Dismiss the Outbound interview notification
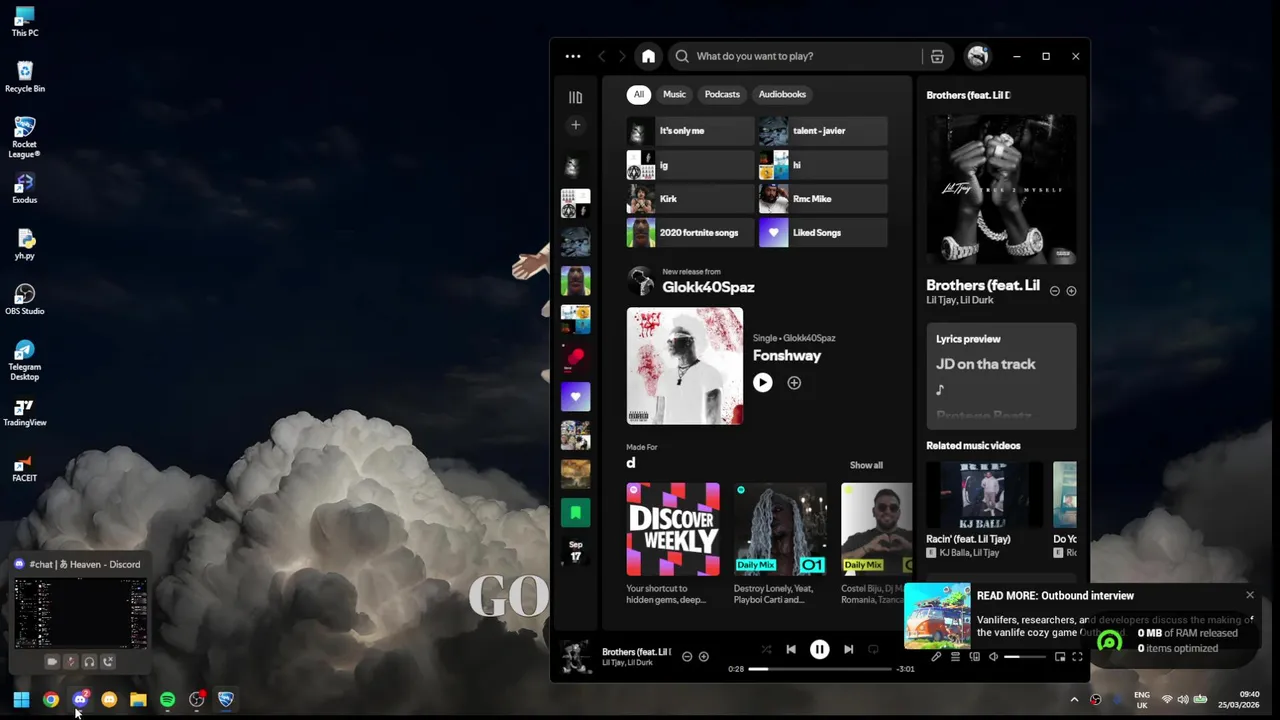This screenshot has height=720, width=1280. 1249,595
